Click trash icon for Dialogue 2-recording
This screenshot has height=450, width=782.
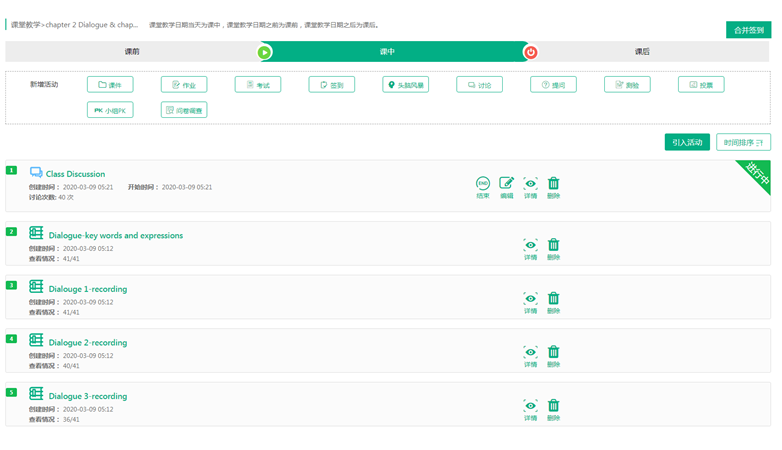[553, 352]
